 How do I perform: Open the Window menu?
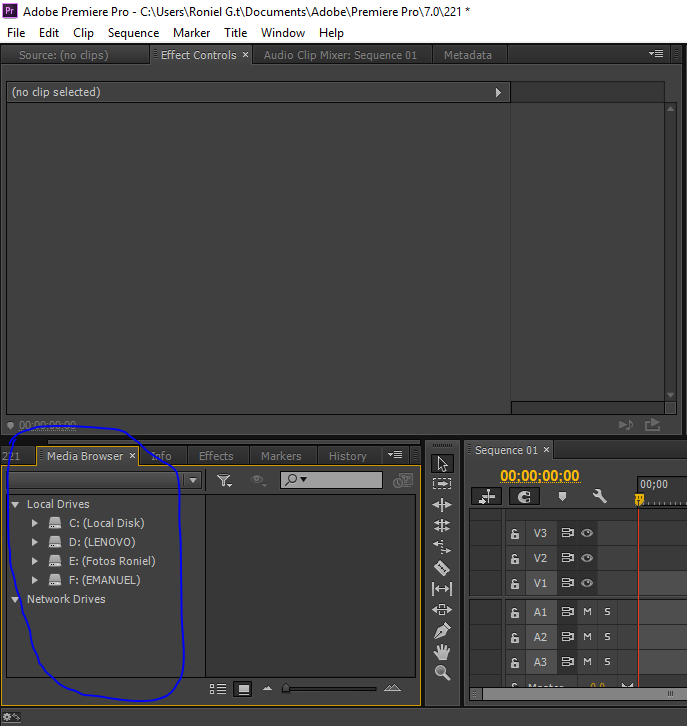(x=283, y=33)
